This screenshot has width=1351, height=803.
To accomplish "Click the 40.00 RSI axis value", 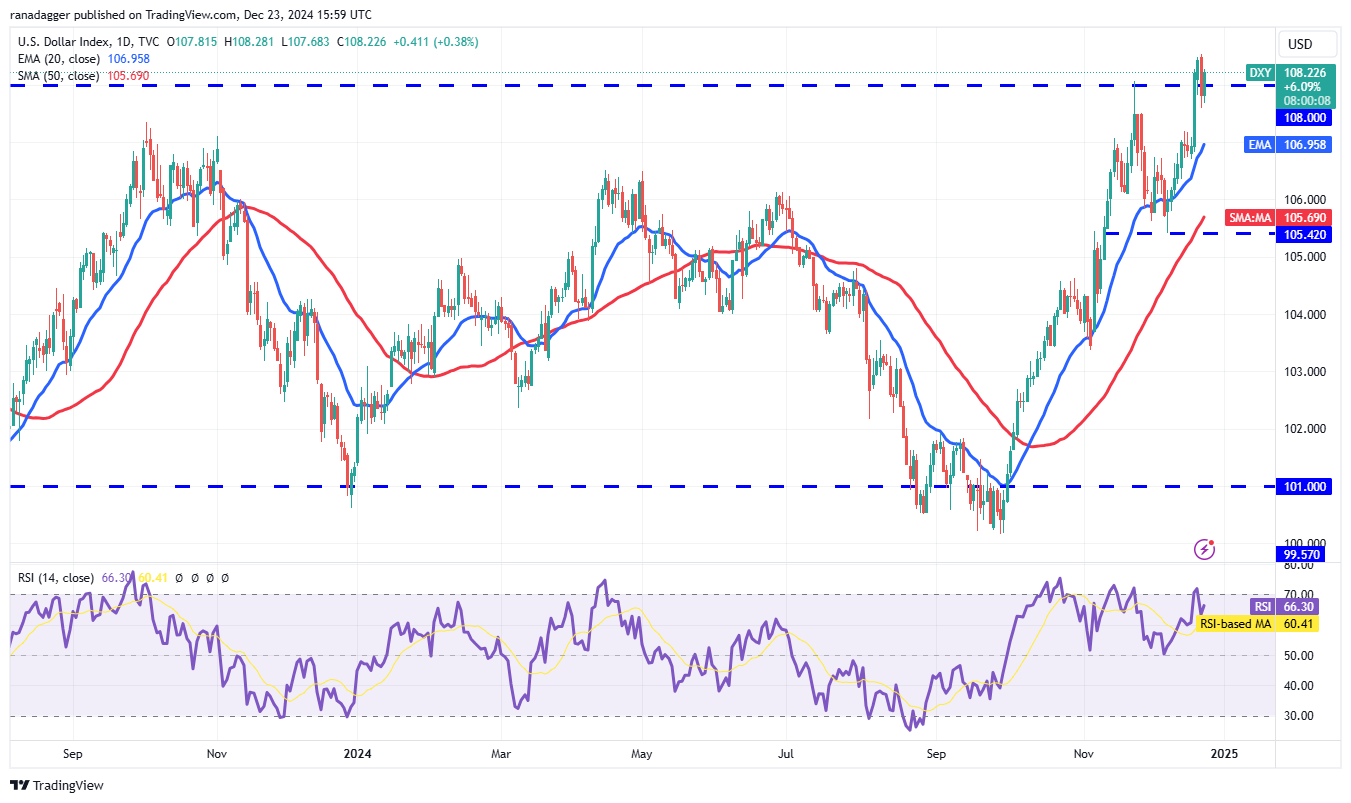I will pos(1298,685).
